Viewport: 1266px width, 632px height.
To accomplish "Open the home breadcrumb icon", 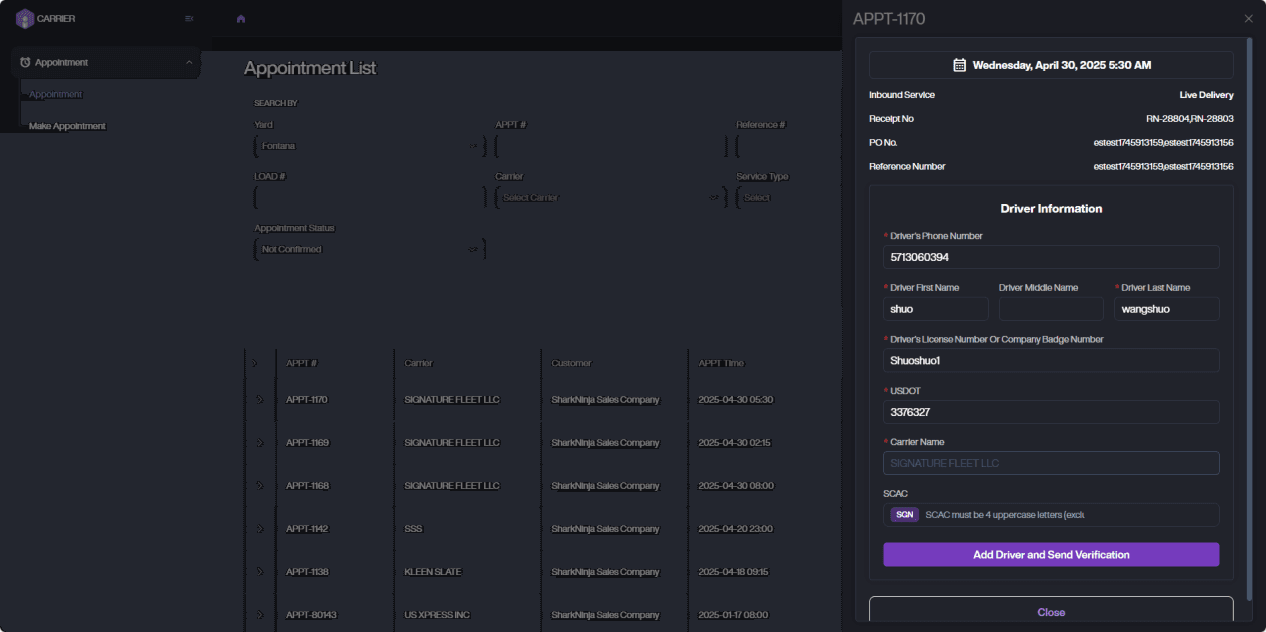I will (x=241, y=18).
